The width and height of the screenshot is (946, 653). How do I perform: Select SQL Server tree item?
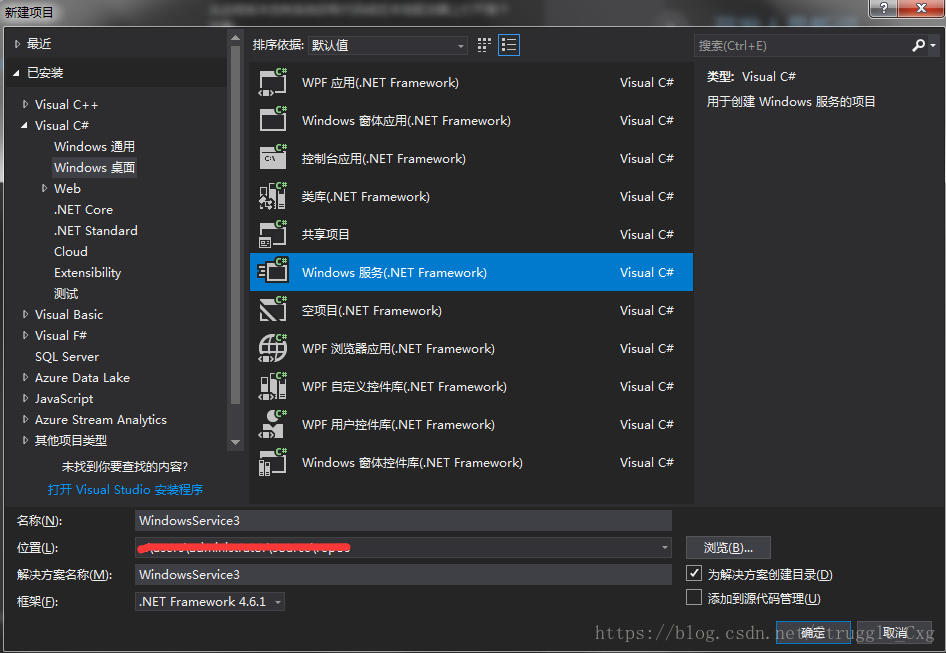coord(67,357)
